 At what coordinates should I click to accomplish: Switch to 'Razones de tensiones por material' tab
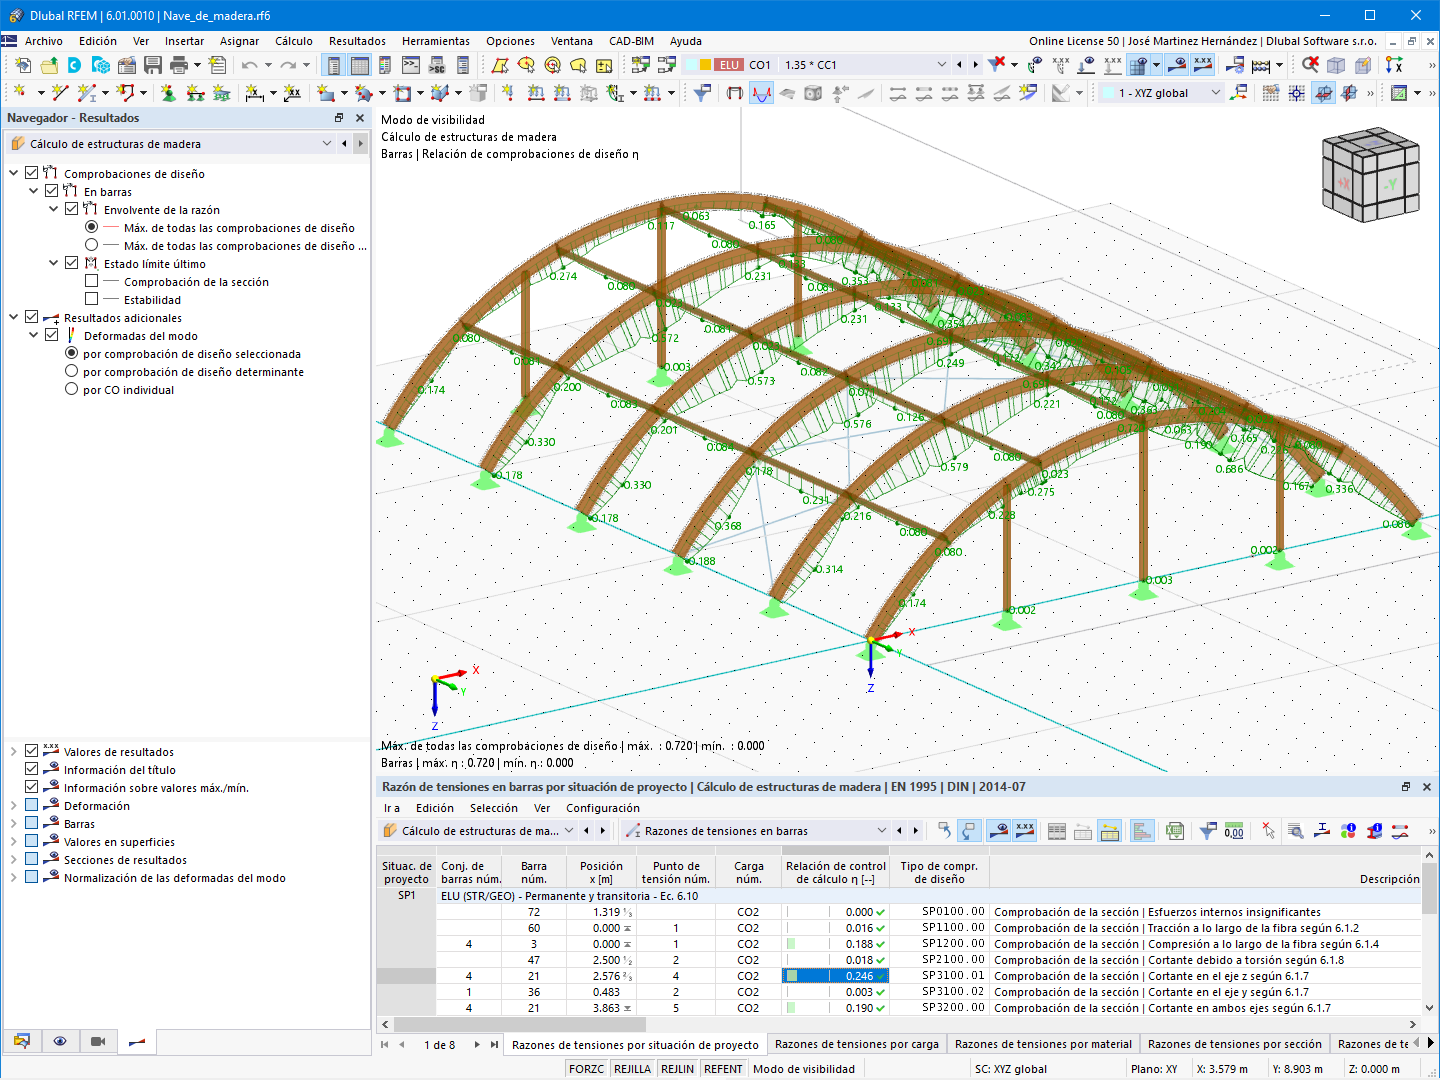(x=1042, y=1044)
